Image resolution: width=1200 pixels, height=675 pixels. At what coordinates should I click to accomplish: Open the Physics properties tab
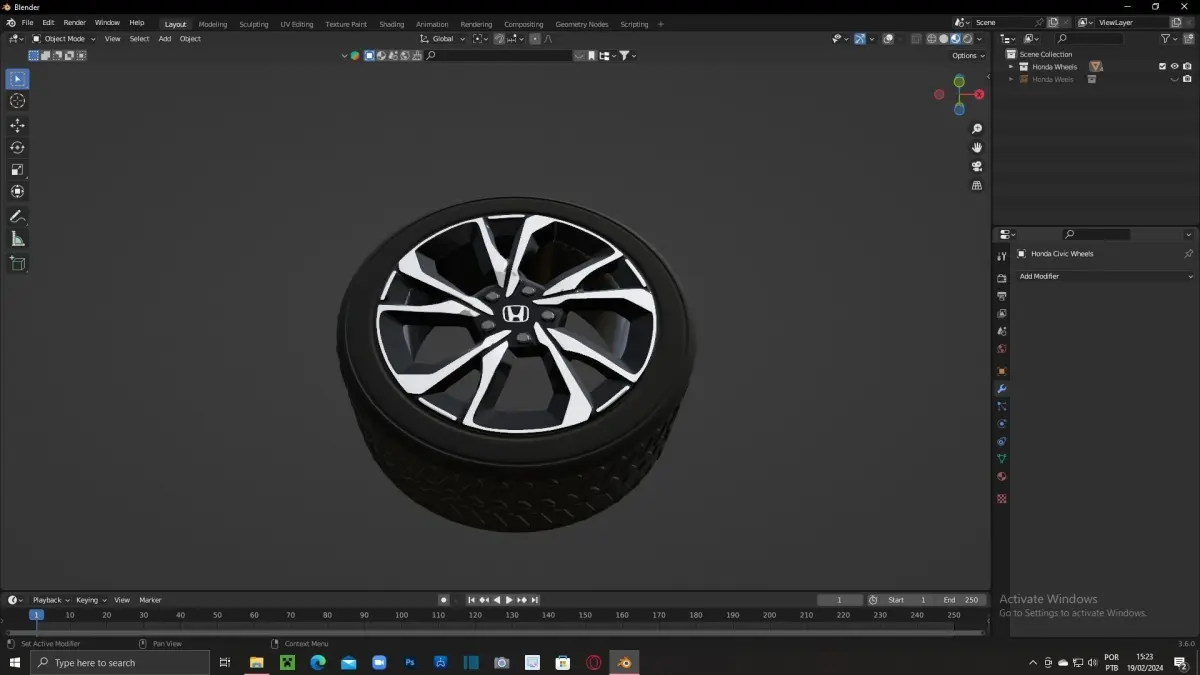coord(1001,424)
